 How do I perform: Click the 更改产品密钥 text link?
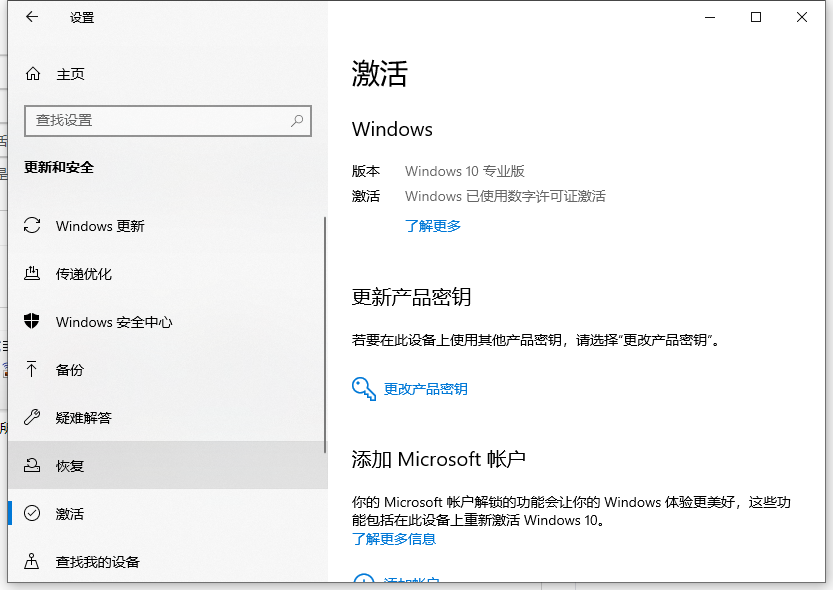click(x=425, y=389)
